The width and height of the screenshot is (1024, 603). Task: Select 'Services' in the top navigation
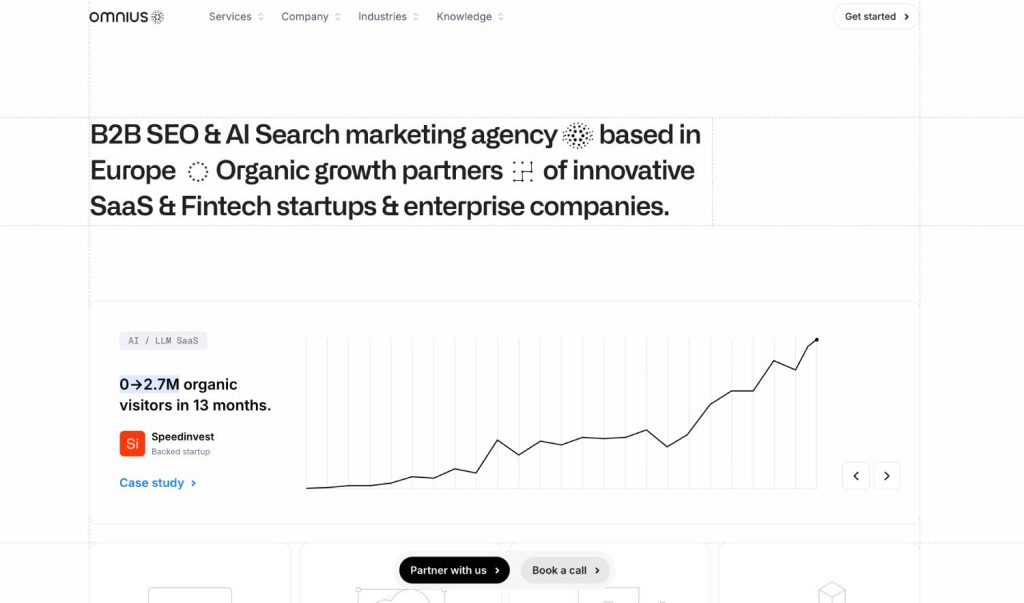pyautogui.click(x=229, y=16)
